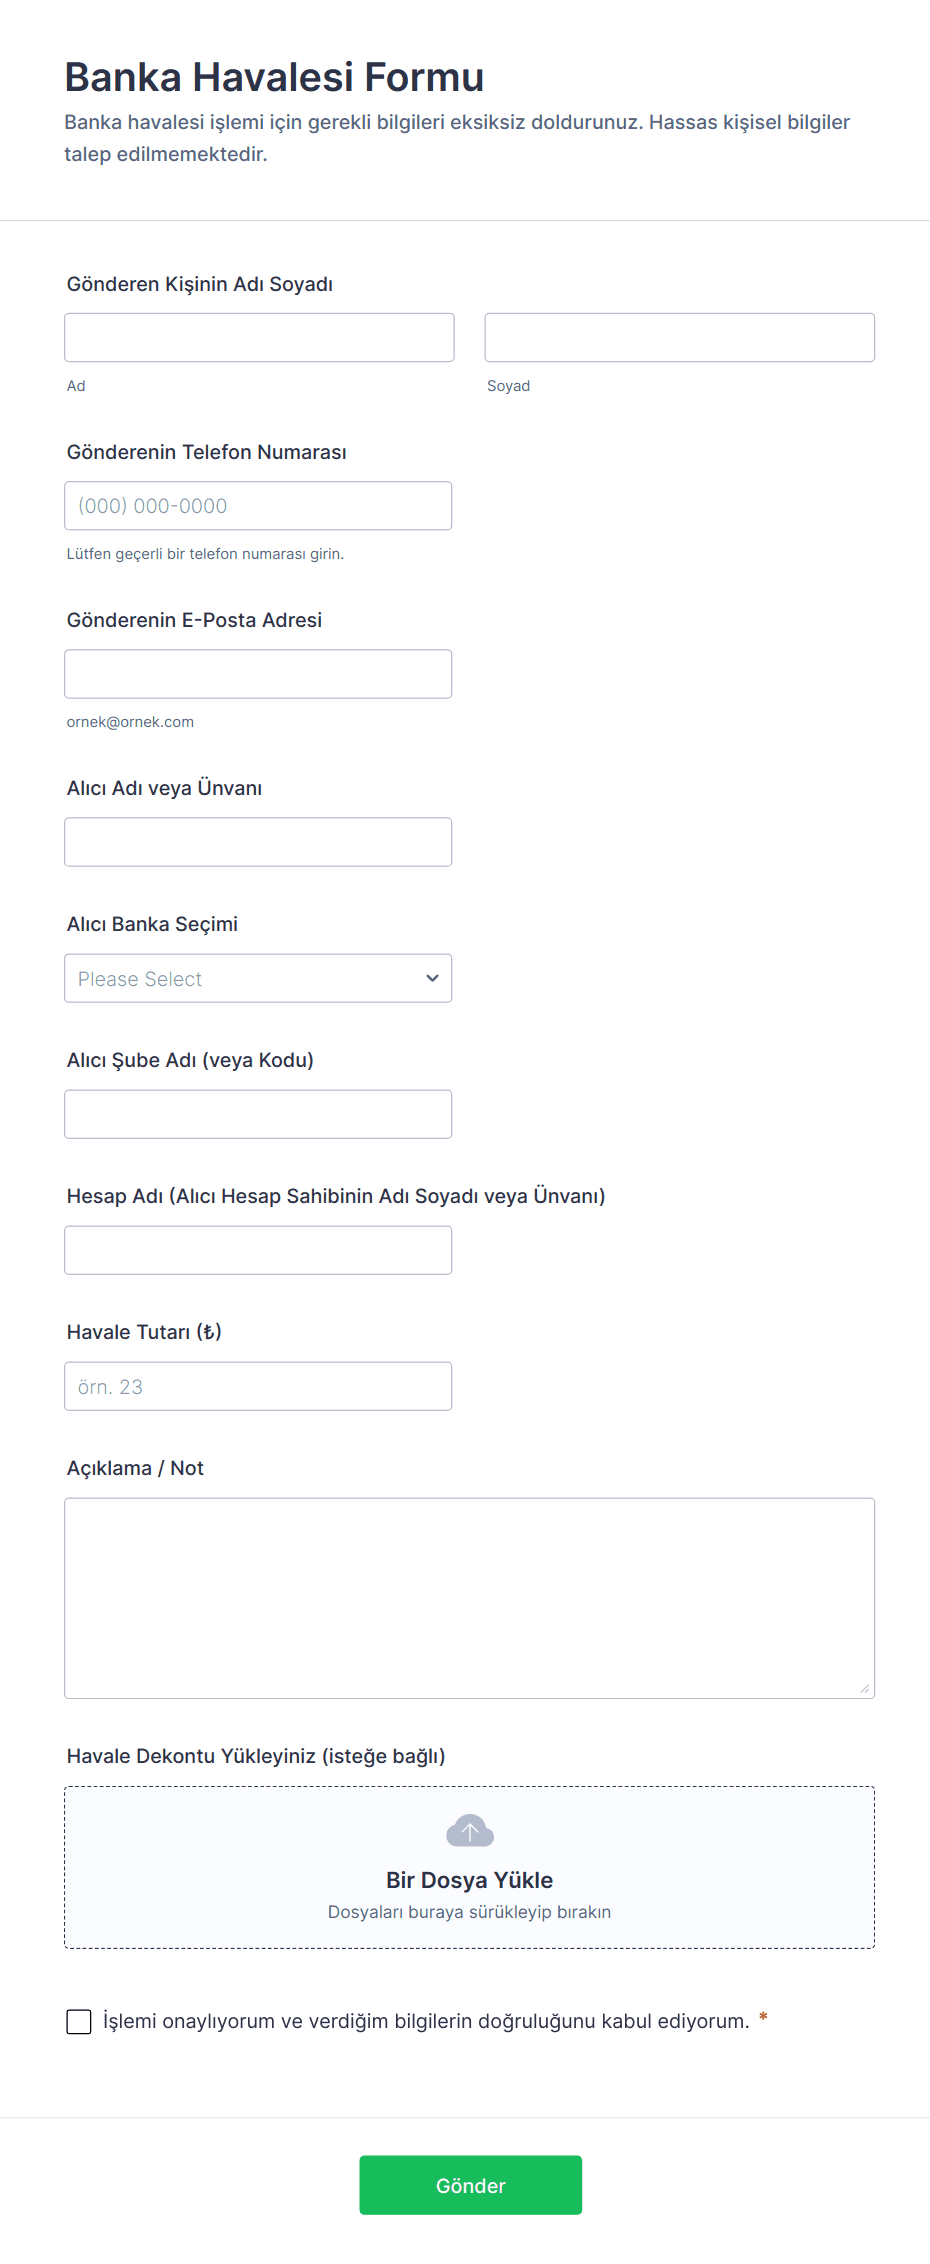Click the approval statement label text
The height and width of the screenshot is (2264, 930).
tap(426, 2021)
